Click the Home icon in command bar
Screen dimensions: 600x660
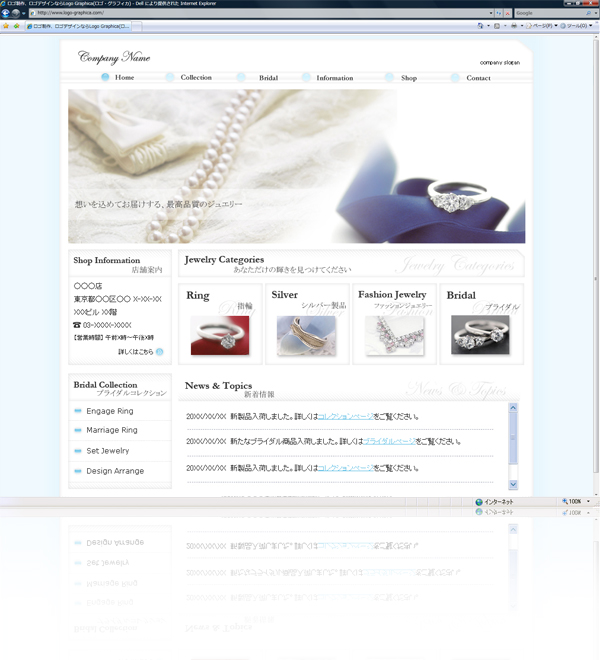[x=480, y=26]
